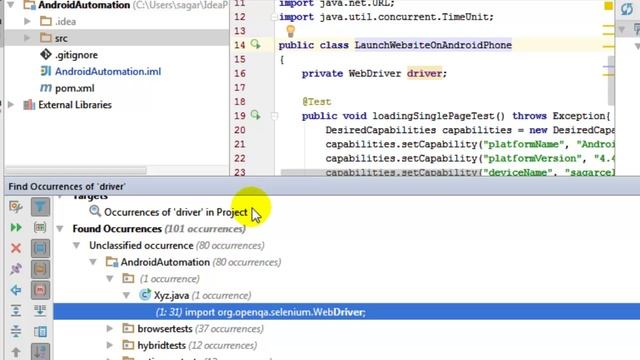Expand the browsertests package node

coord(110,329)
